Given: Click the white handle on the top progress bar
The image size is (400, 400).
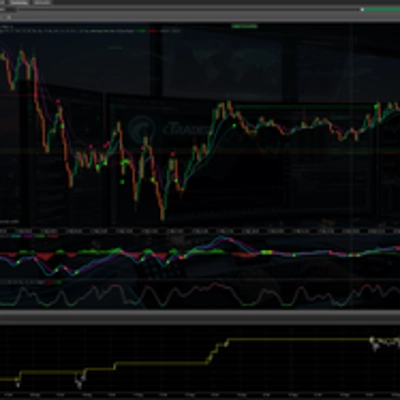Looking at the screenshot, I should [x=362, y=10].
